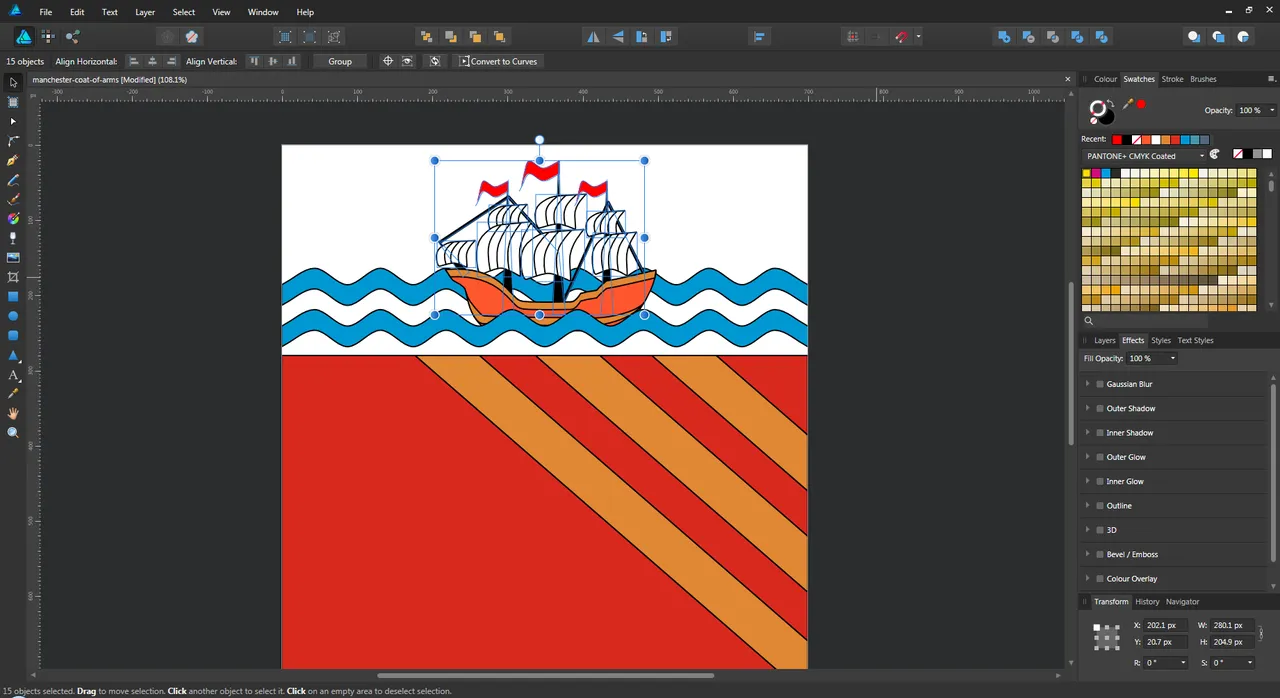Image resolution: width=1280 pixels, height=698 pixels.
Task: Open the Alignment options icon
Action: click(760, 36)
